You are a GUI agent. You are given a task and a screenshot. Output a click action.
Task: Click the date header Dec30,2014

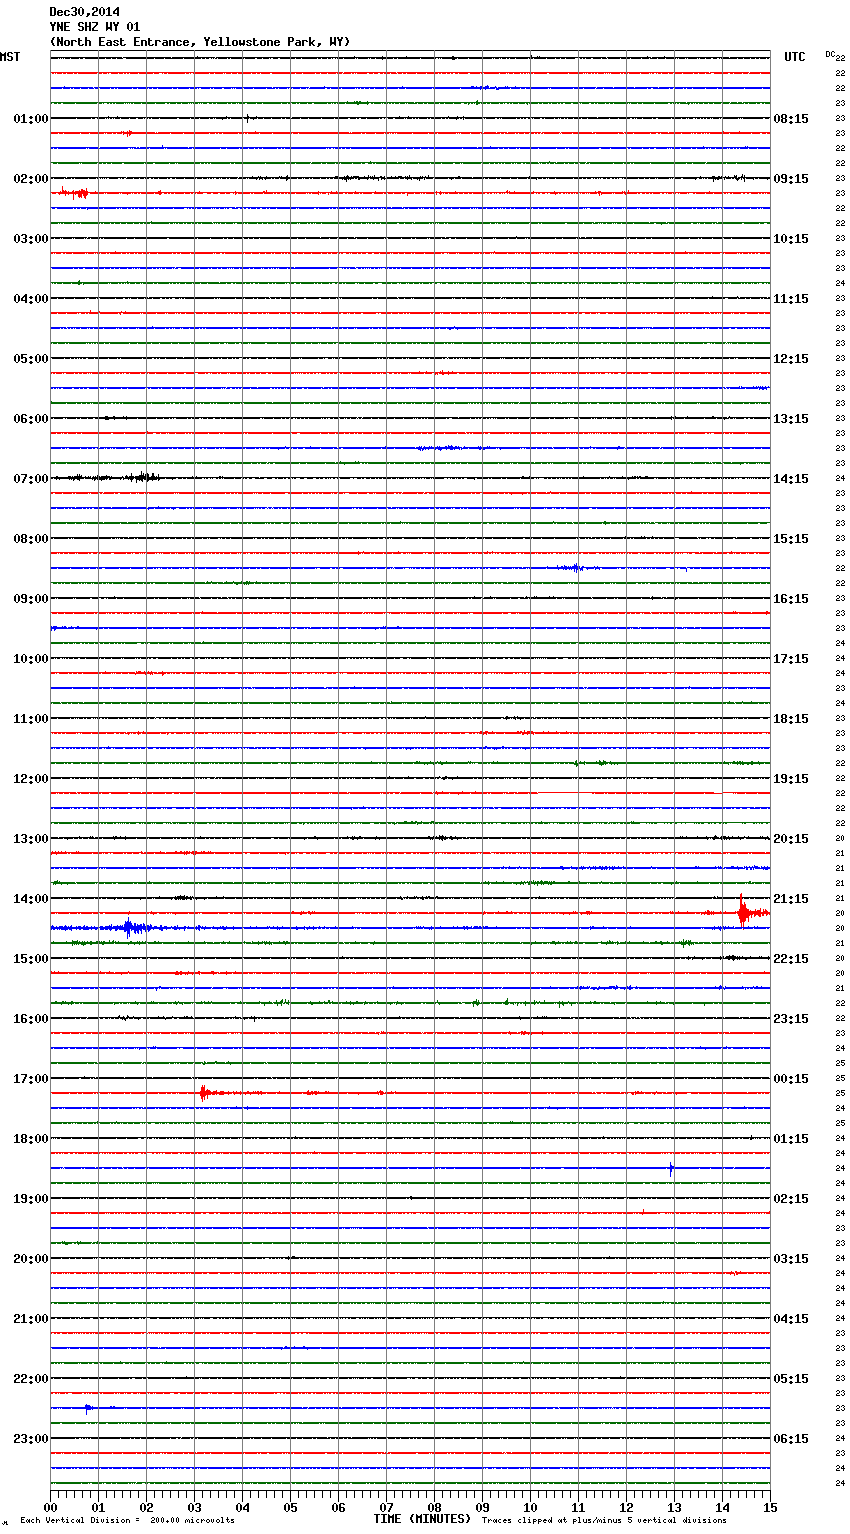(84, 12)
